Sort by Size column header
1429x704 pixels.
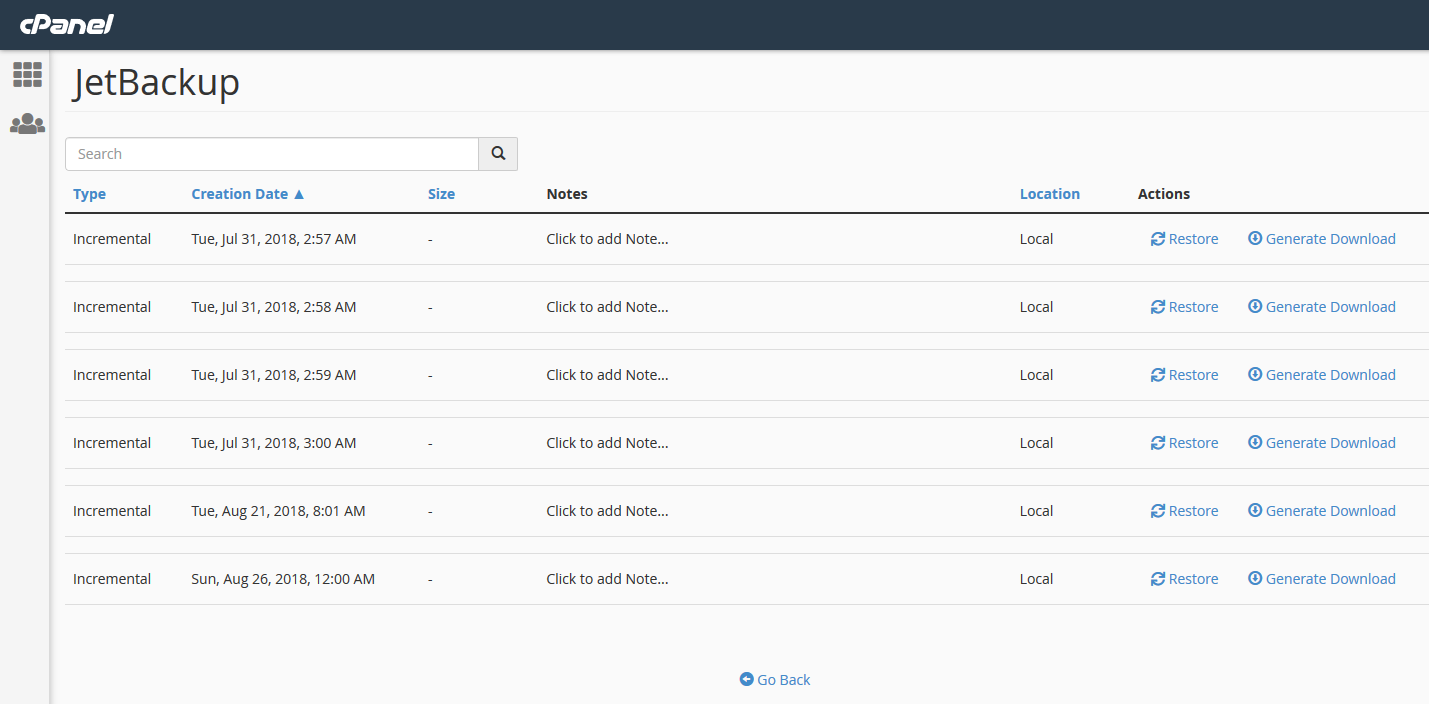(441, 194)
